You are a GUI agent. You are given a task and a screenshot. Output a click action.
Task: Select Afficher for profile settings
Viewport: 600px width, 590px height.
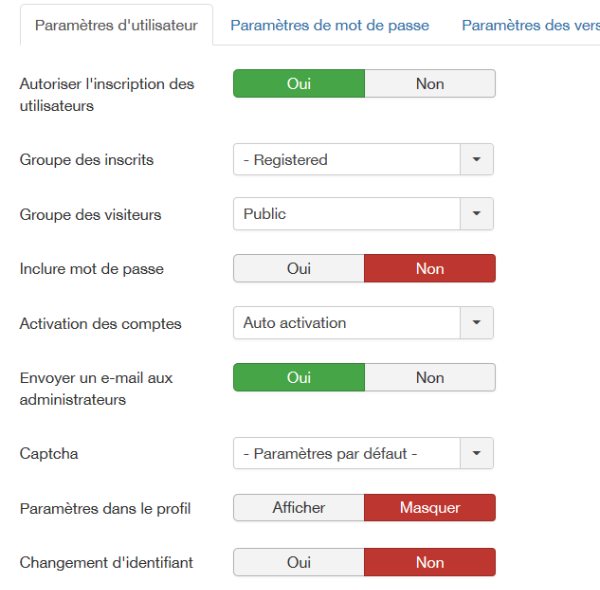click(x=299, y=508)
